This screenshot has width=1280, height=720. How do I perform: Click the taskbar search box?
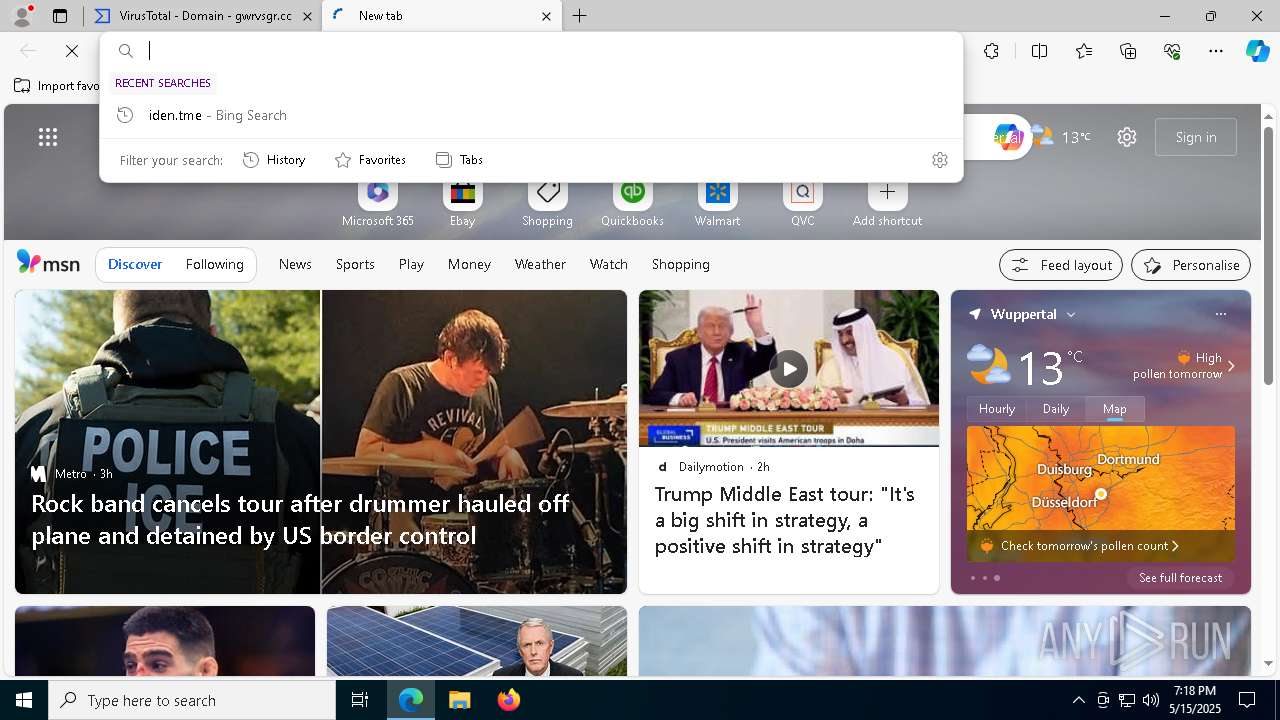tap(192, 700)
